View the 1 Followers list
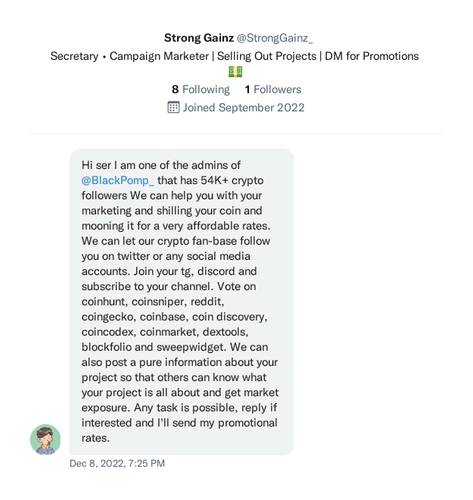The image size is (473, 500). 273,89
